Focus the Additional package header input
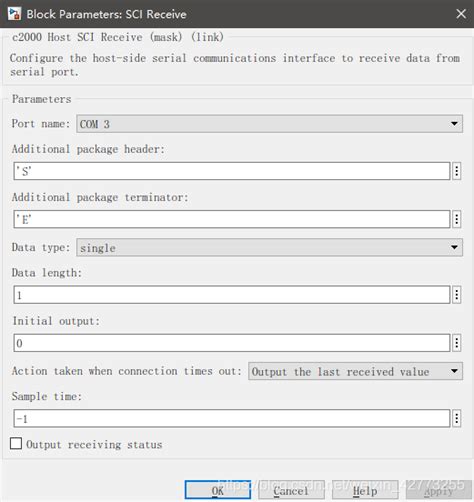 pos(232,171)
